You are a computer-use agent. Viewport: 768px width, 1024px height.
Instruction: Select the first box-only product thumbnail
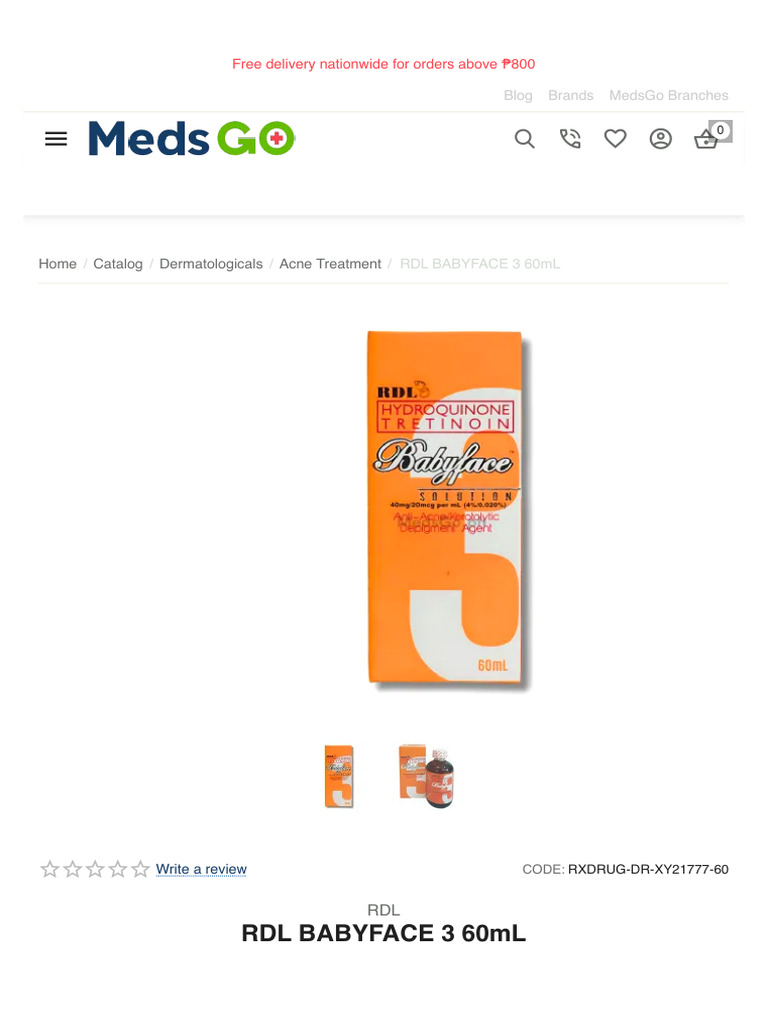(x=339, y=776)
